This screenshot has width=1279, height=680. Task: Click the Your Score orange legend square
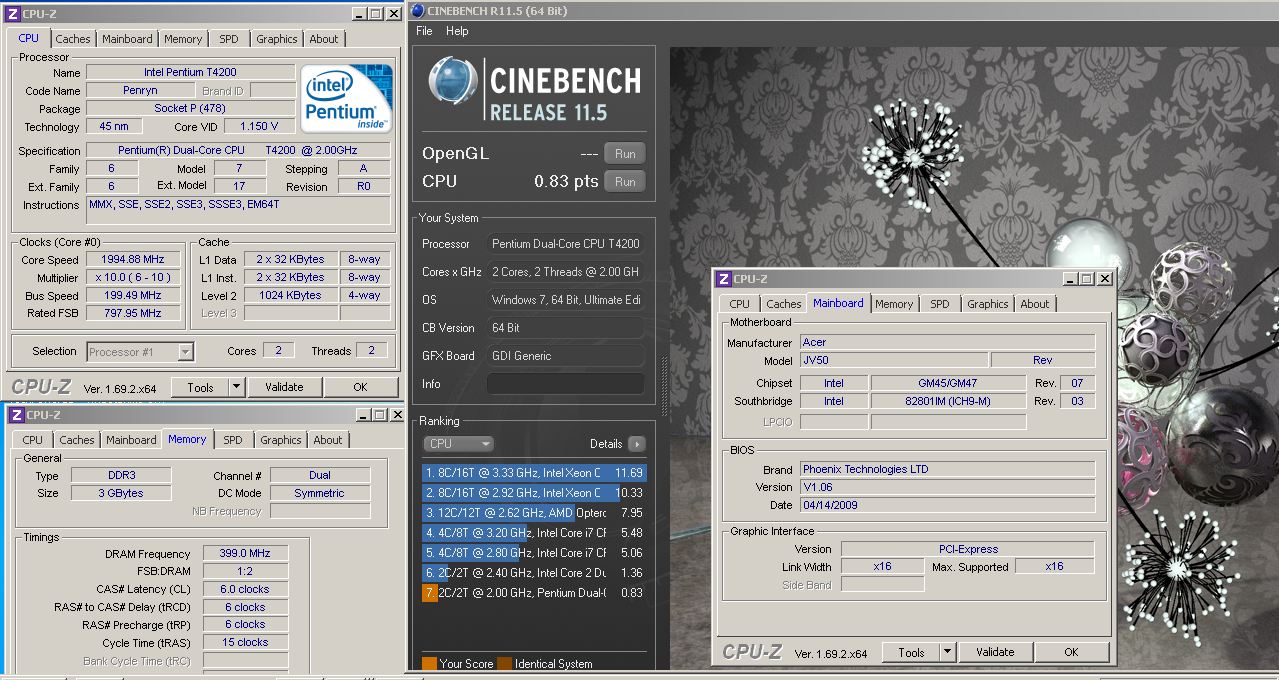(x=429, y=663)
